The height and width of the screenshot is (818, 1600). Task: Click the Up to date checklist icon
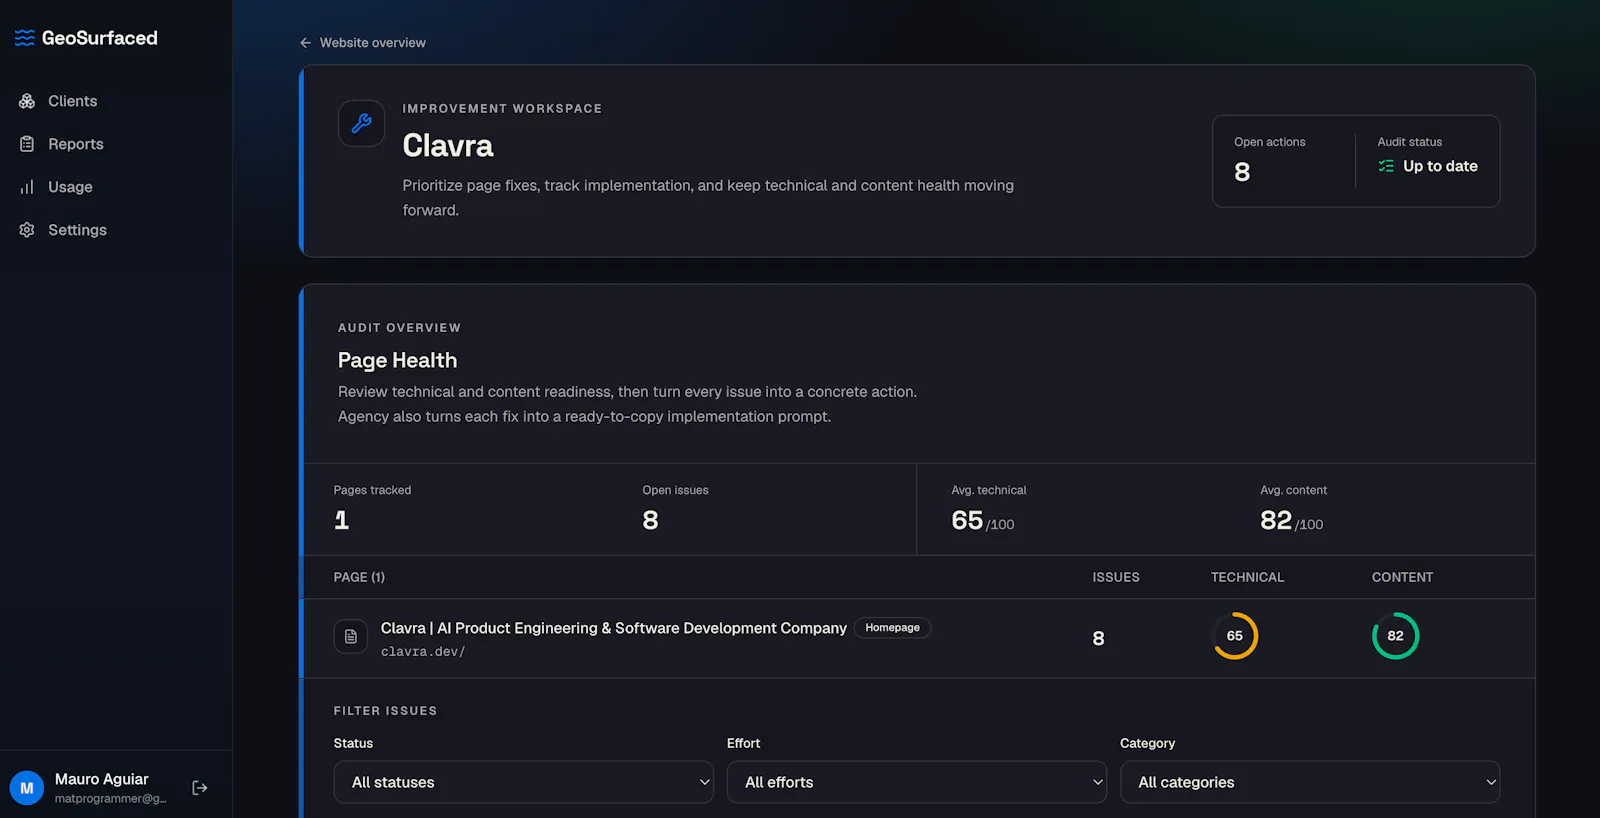[1386, 166]
